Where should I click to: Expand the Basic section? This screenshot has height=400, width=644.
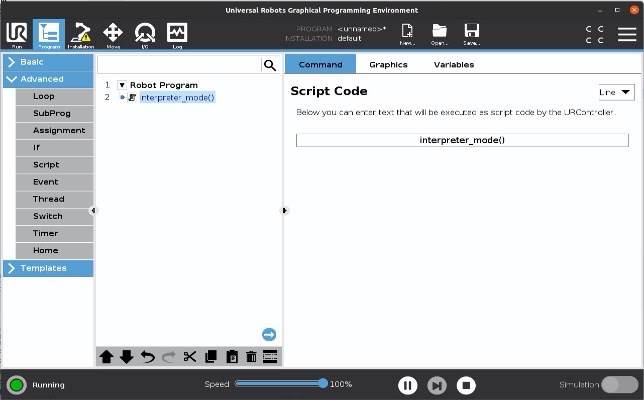click(x=47, y=62)
